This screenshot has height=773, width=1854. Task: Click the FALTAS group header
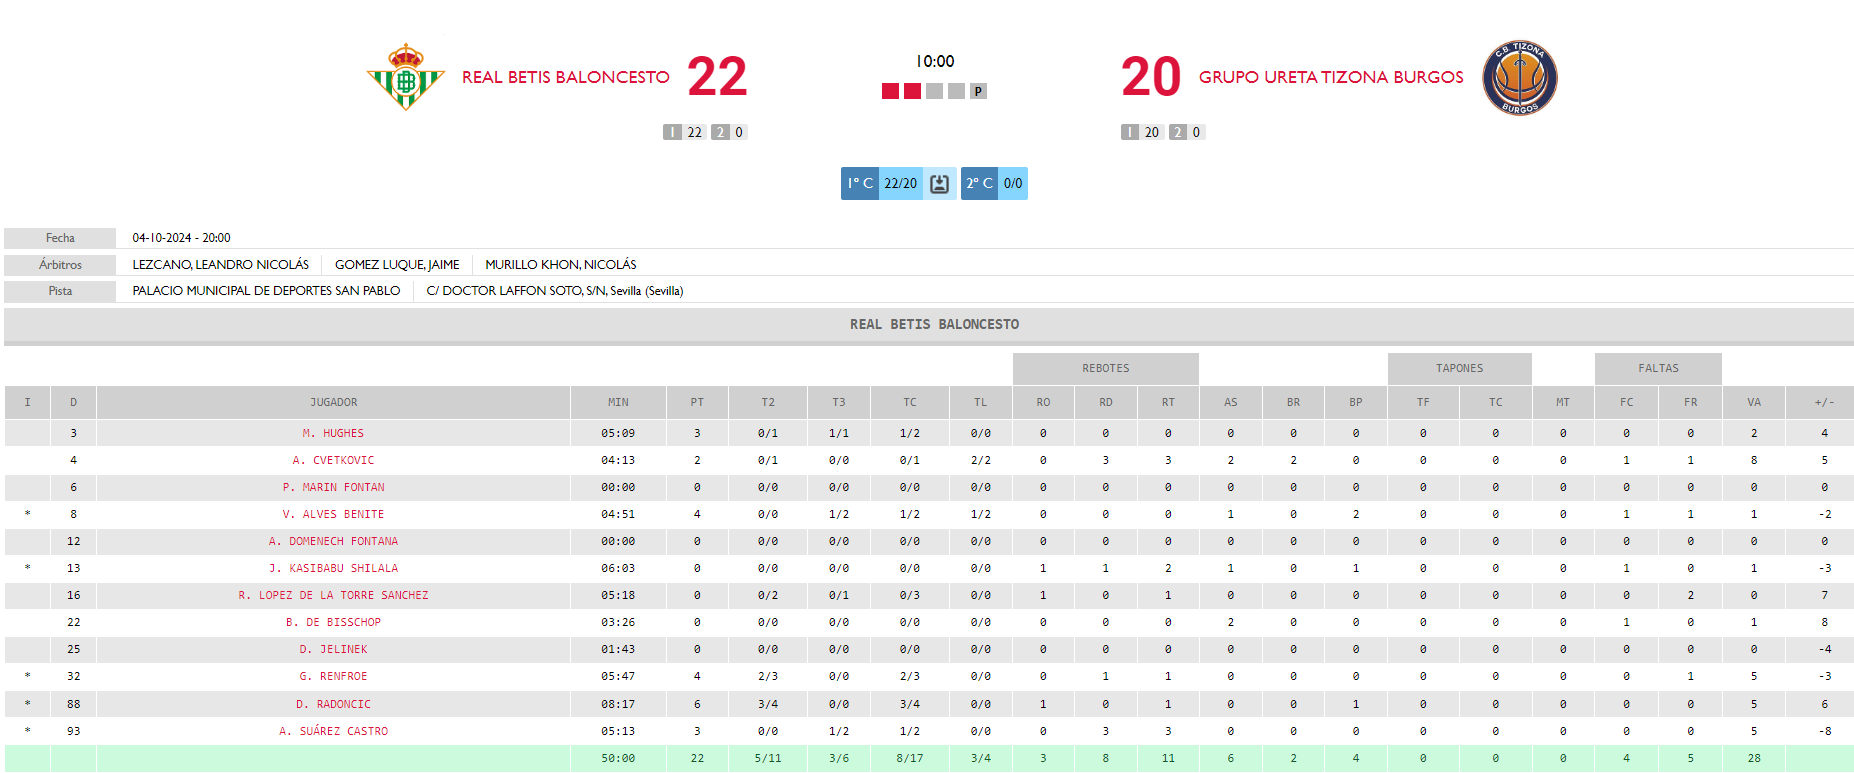[x=1658, y=368]
